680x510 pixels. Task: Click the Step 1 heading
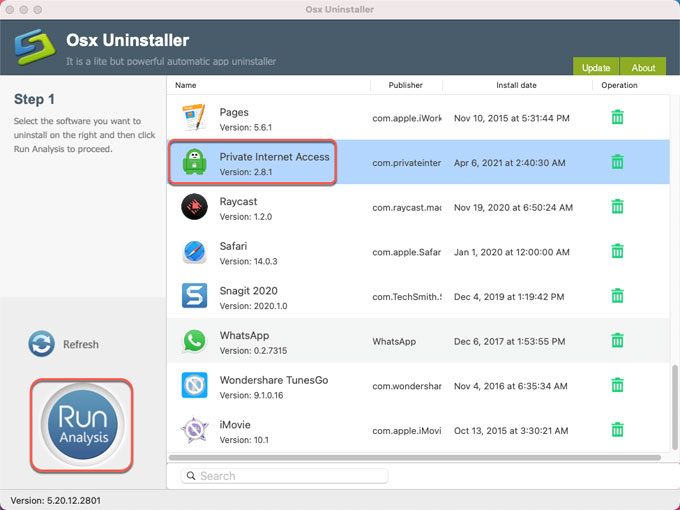(x=34, y=99)
